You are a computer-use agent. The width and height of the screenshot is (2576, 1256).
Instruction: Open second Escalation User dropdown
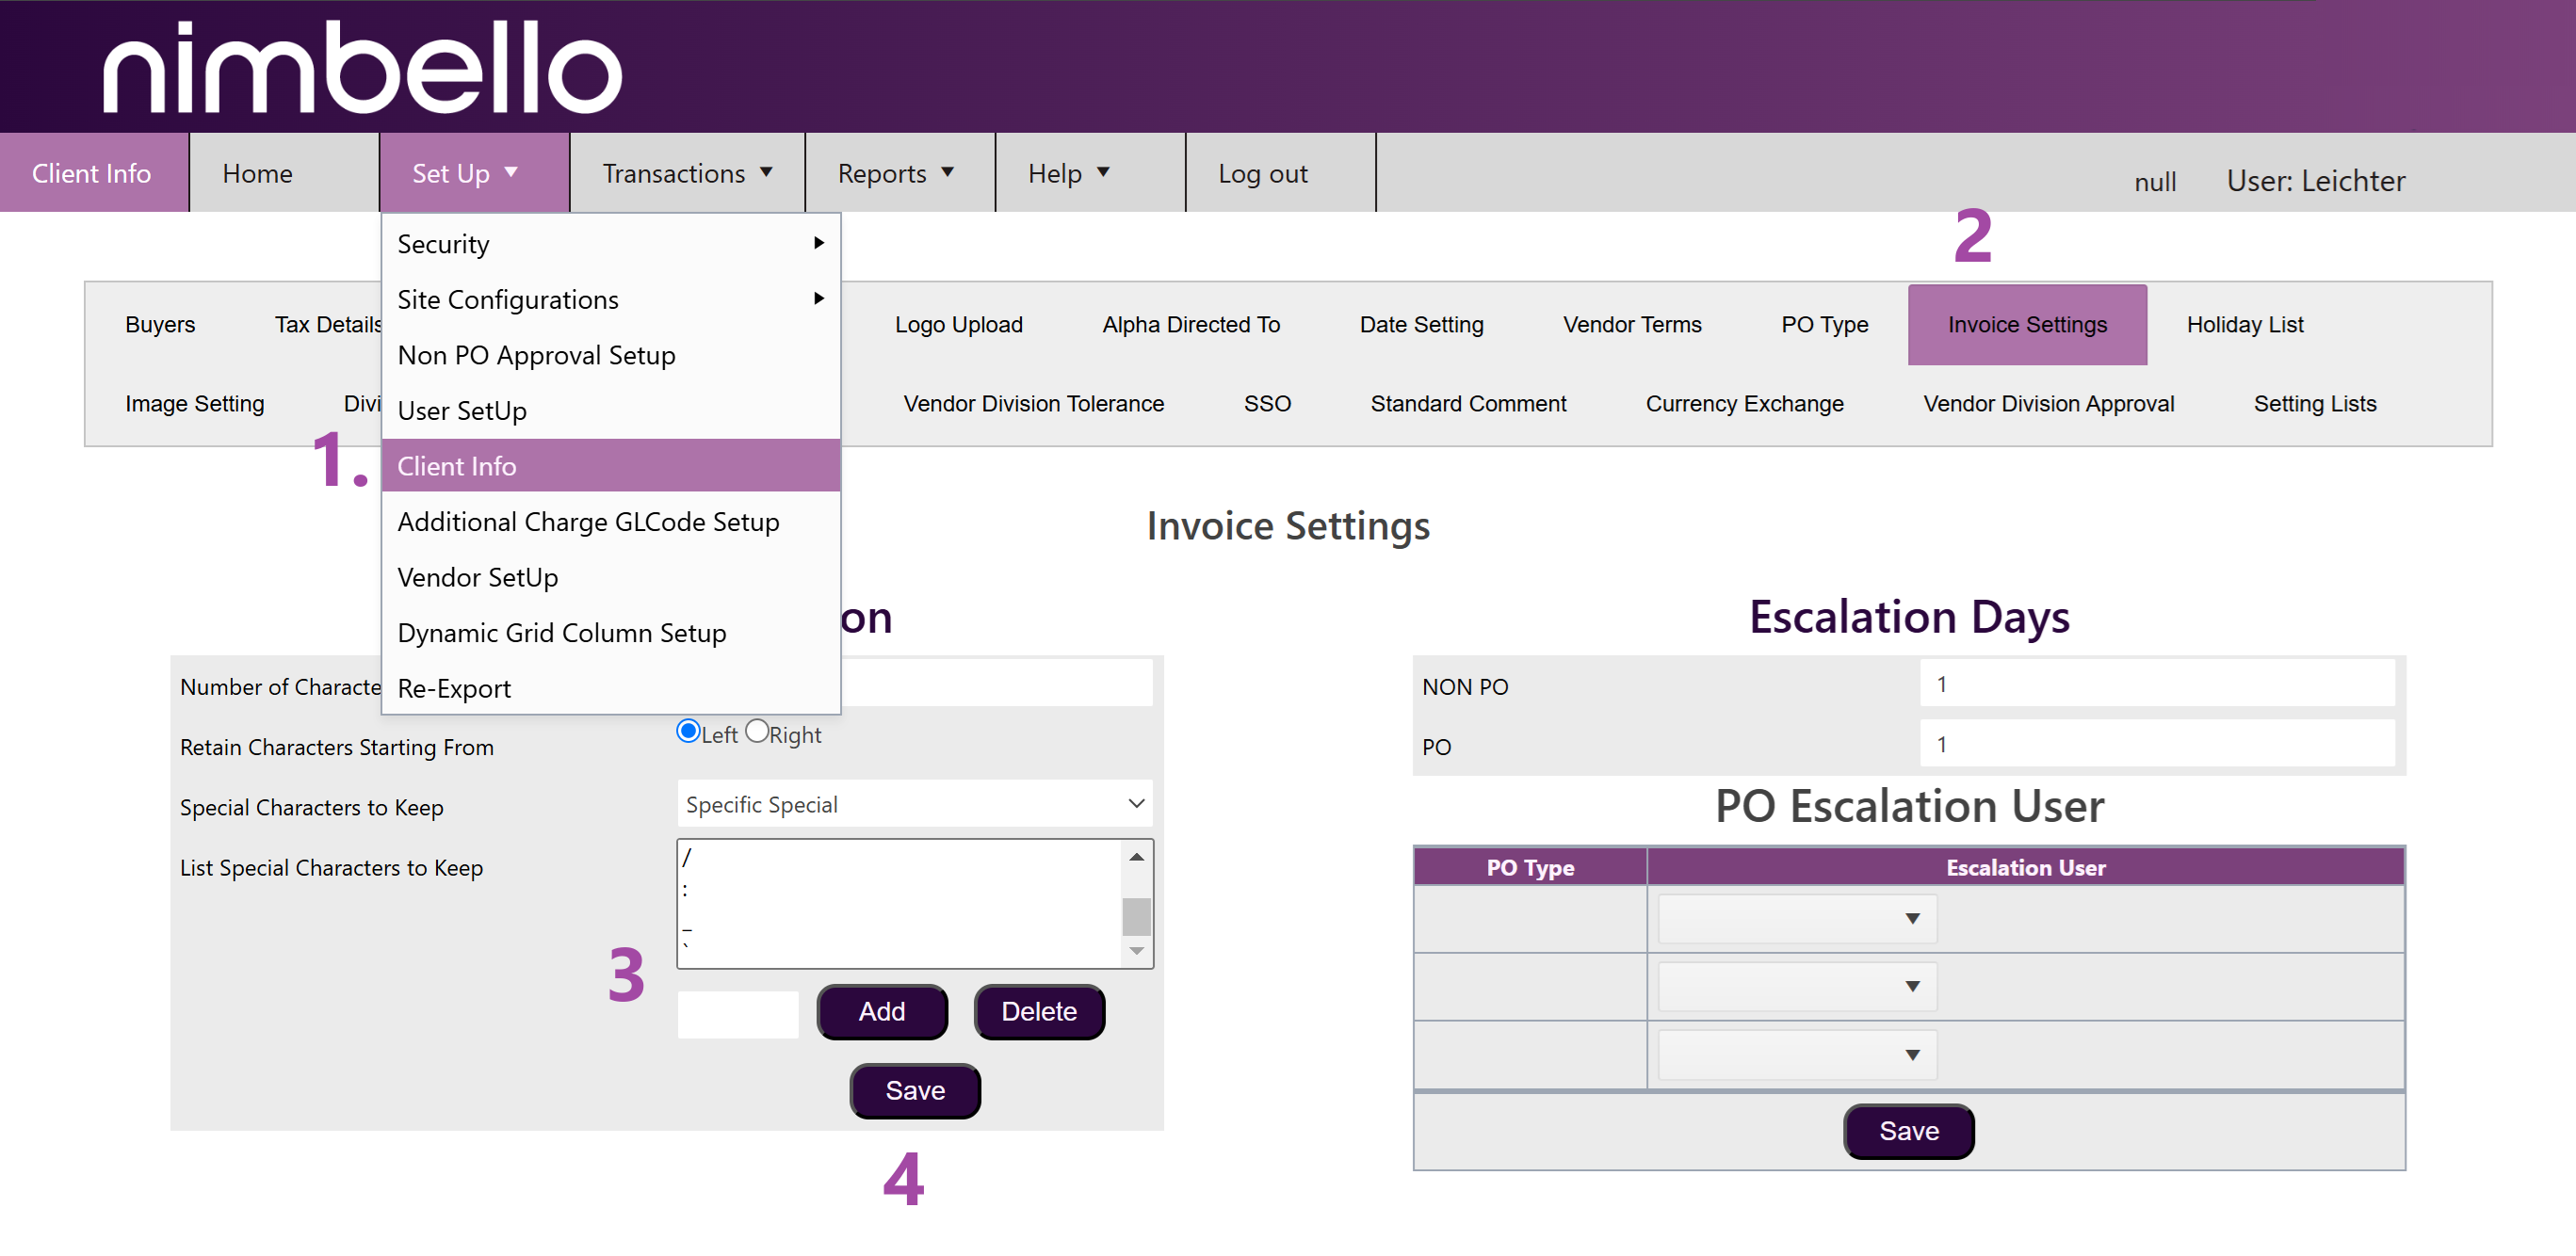1796,986
